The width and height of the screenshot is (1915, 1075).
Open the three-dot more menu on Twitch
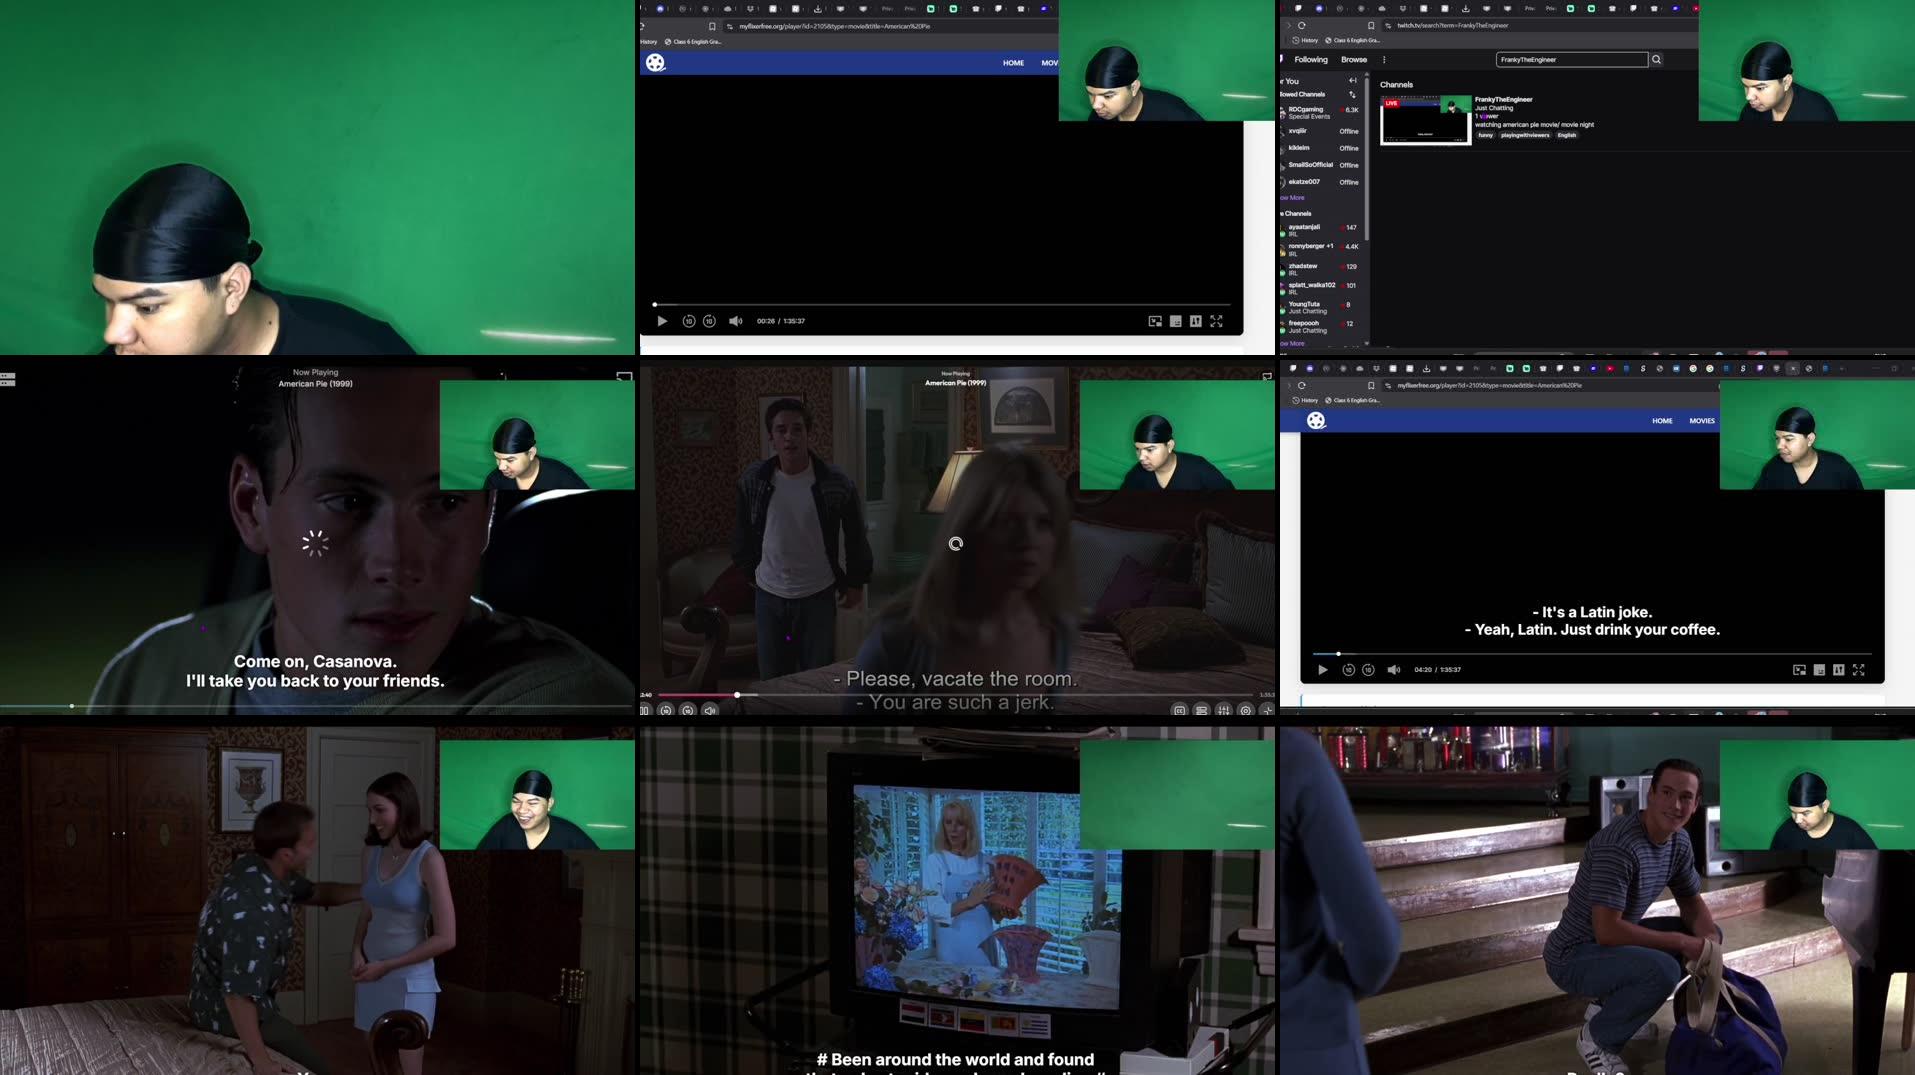(1384, 60)
